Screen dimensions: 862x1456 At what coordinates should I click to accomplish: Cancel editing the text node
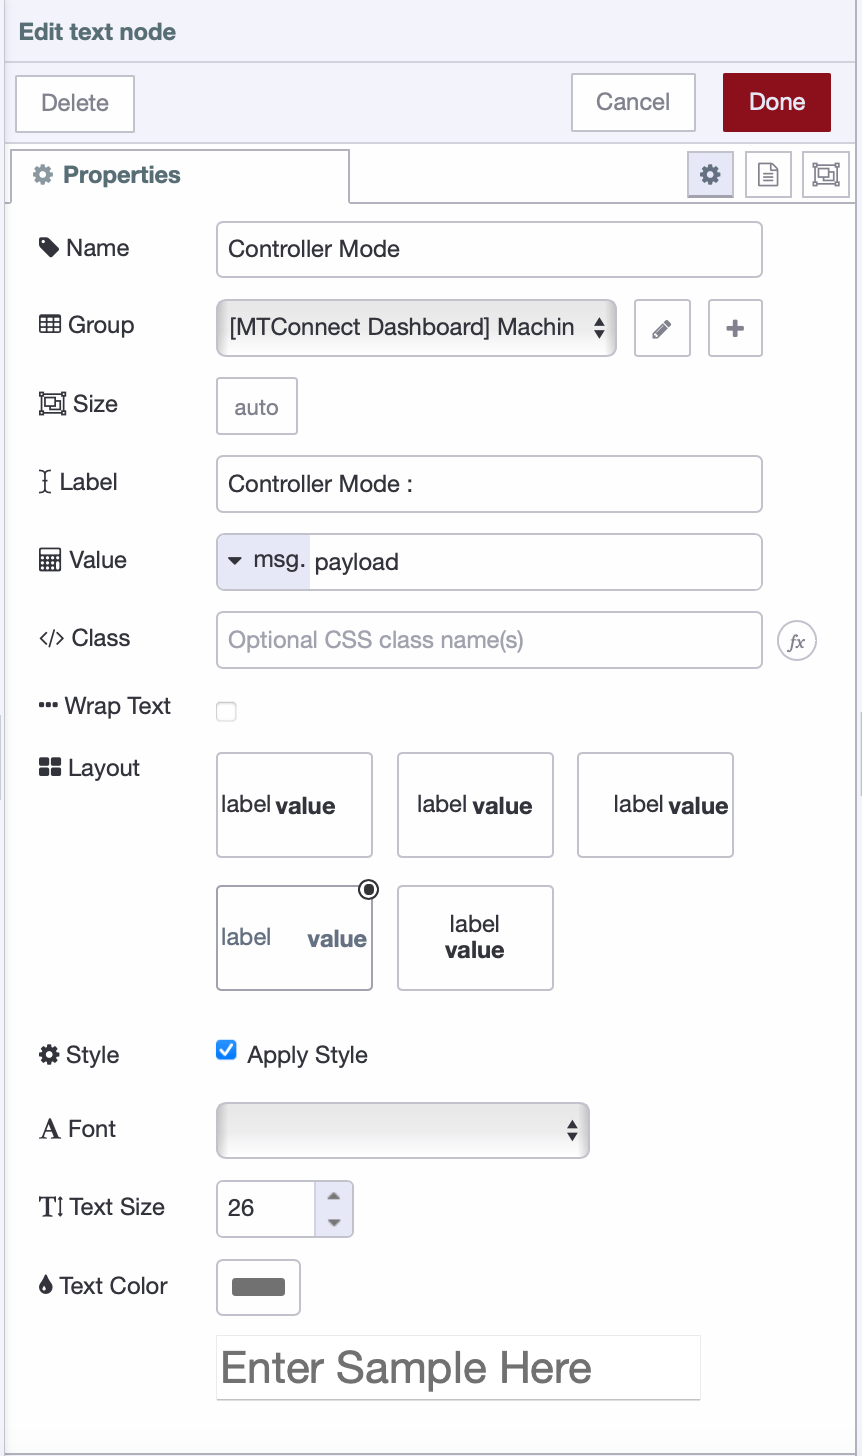click(633, 101)
